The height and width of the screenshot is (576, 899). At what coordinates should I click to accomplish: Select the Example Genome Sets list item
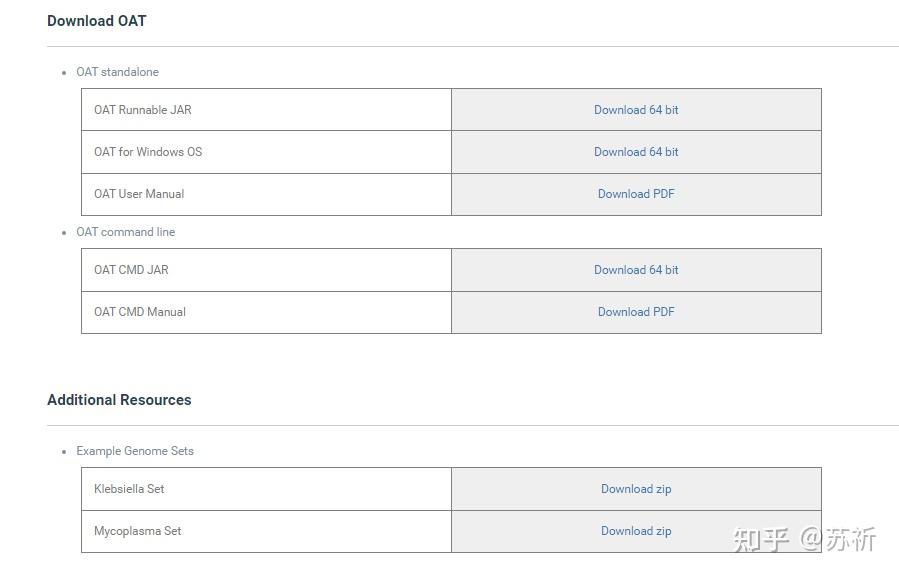pos(135,450)
